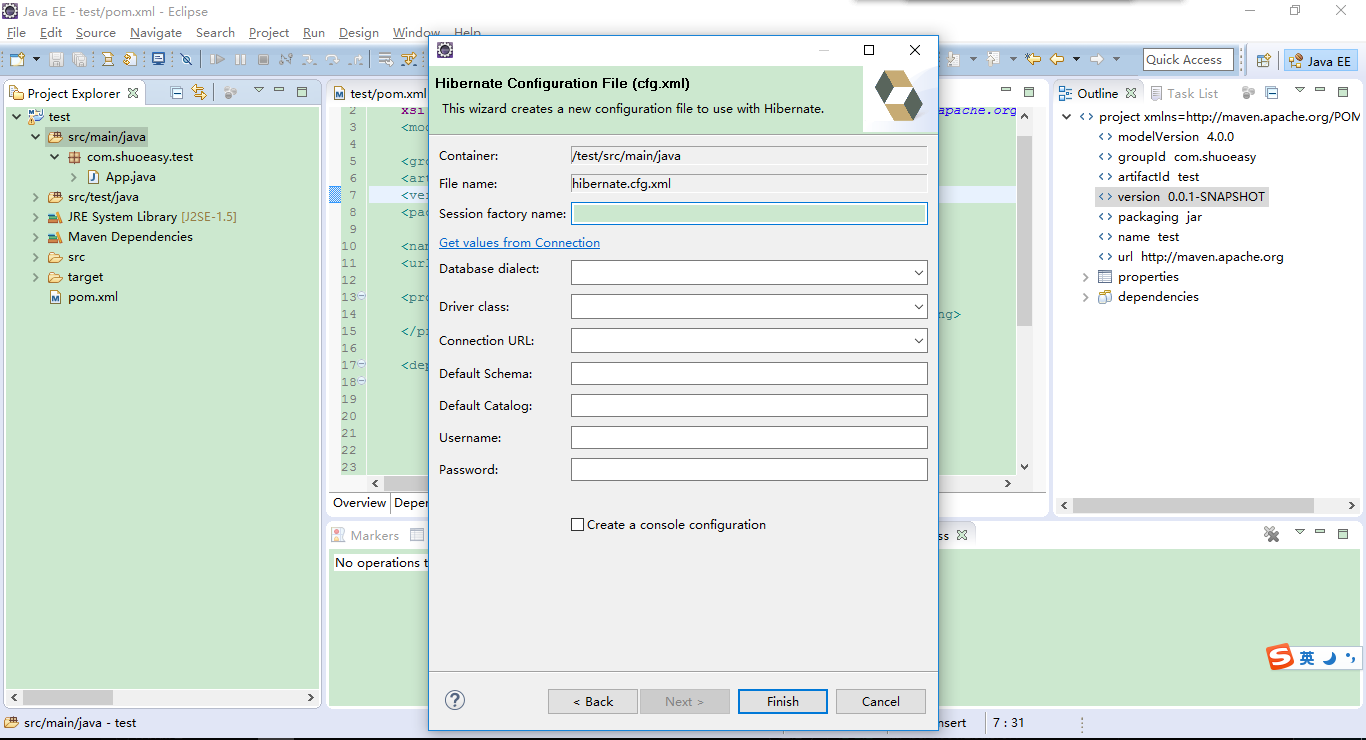This screenshot has width=1366, height=740.
Task: Expand the Maven Dependencies node
Action: (x=36, y=237)
